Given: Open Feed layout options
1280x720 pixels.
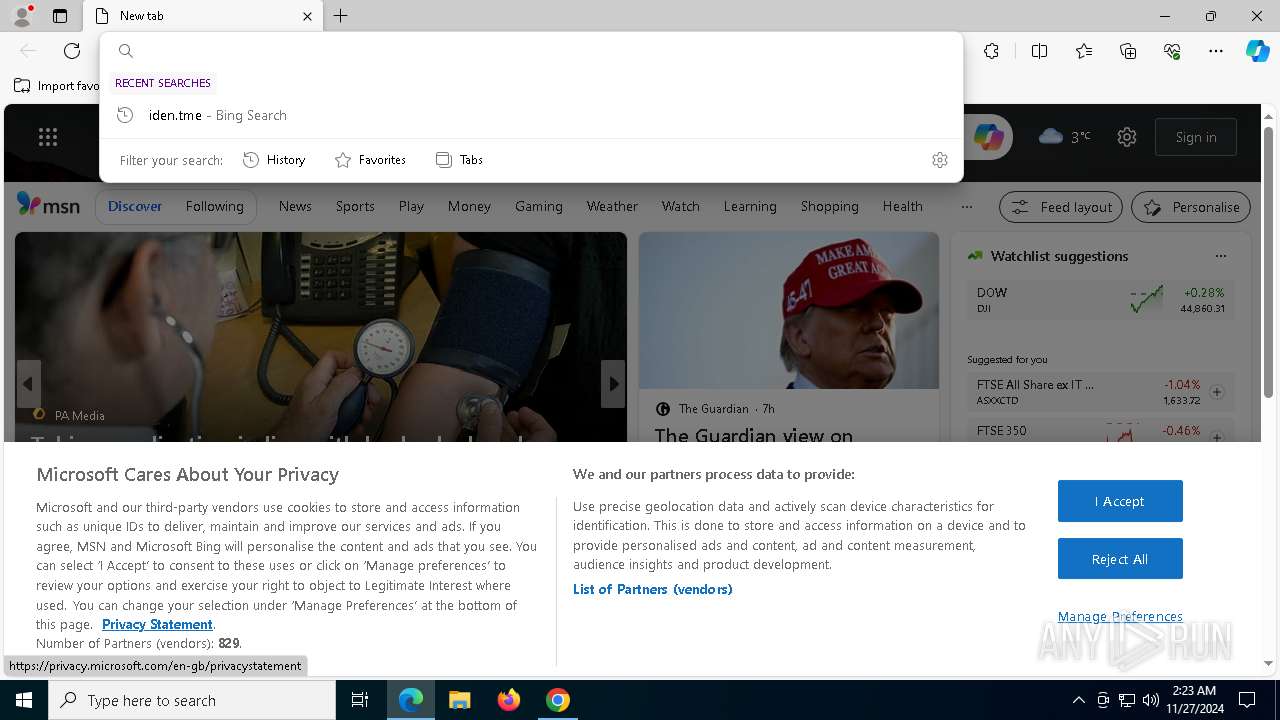Looking at the screenshot, I should click(x=1061, y=207).
